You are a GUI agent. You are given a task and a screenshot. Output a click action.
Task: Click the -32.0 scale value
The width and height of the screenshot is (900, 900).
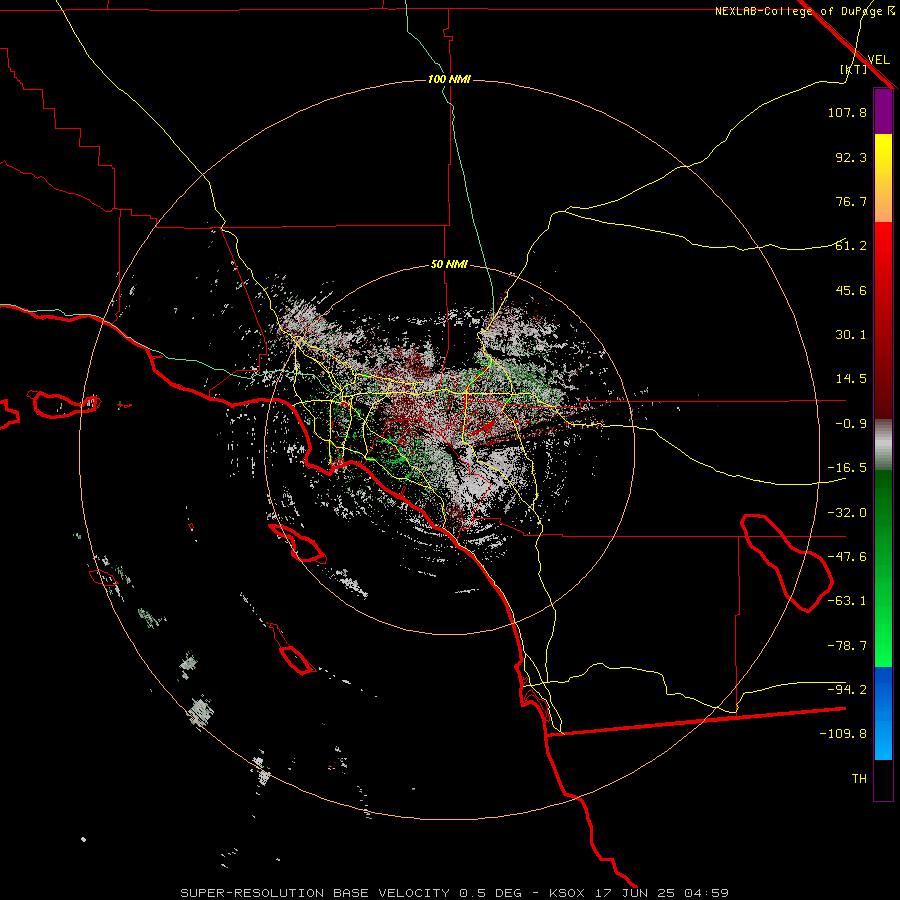coord(847,513)
